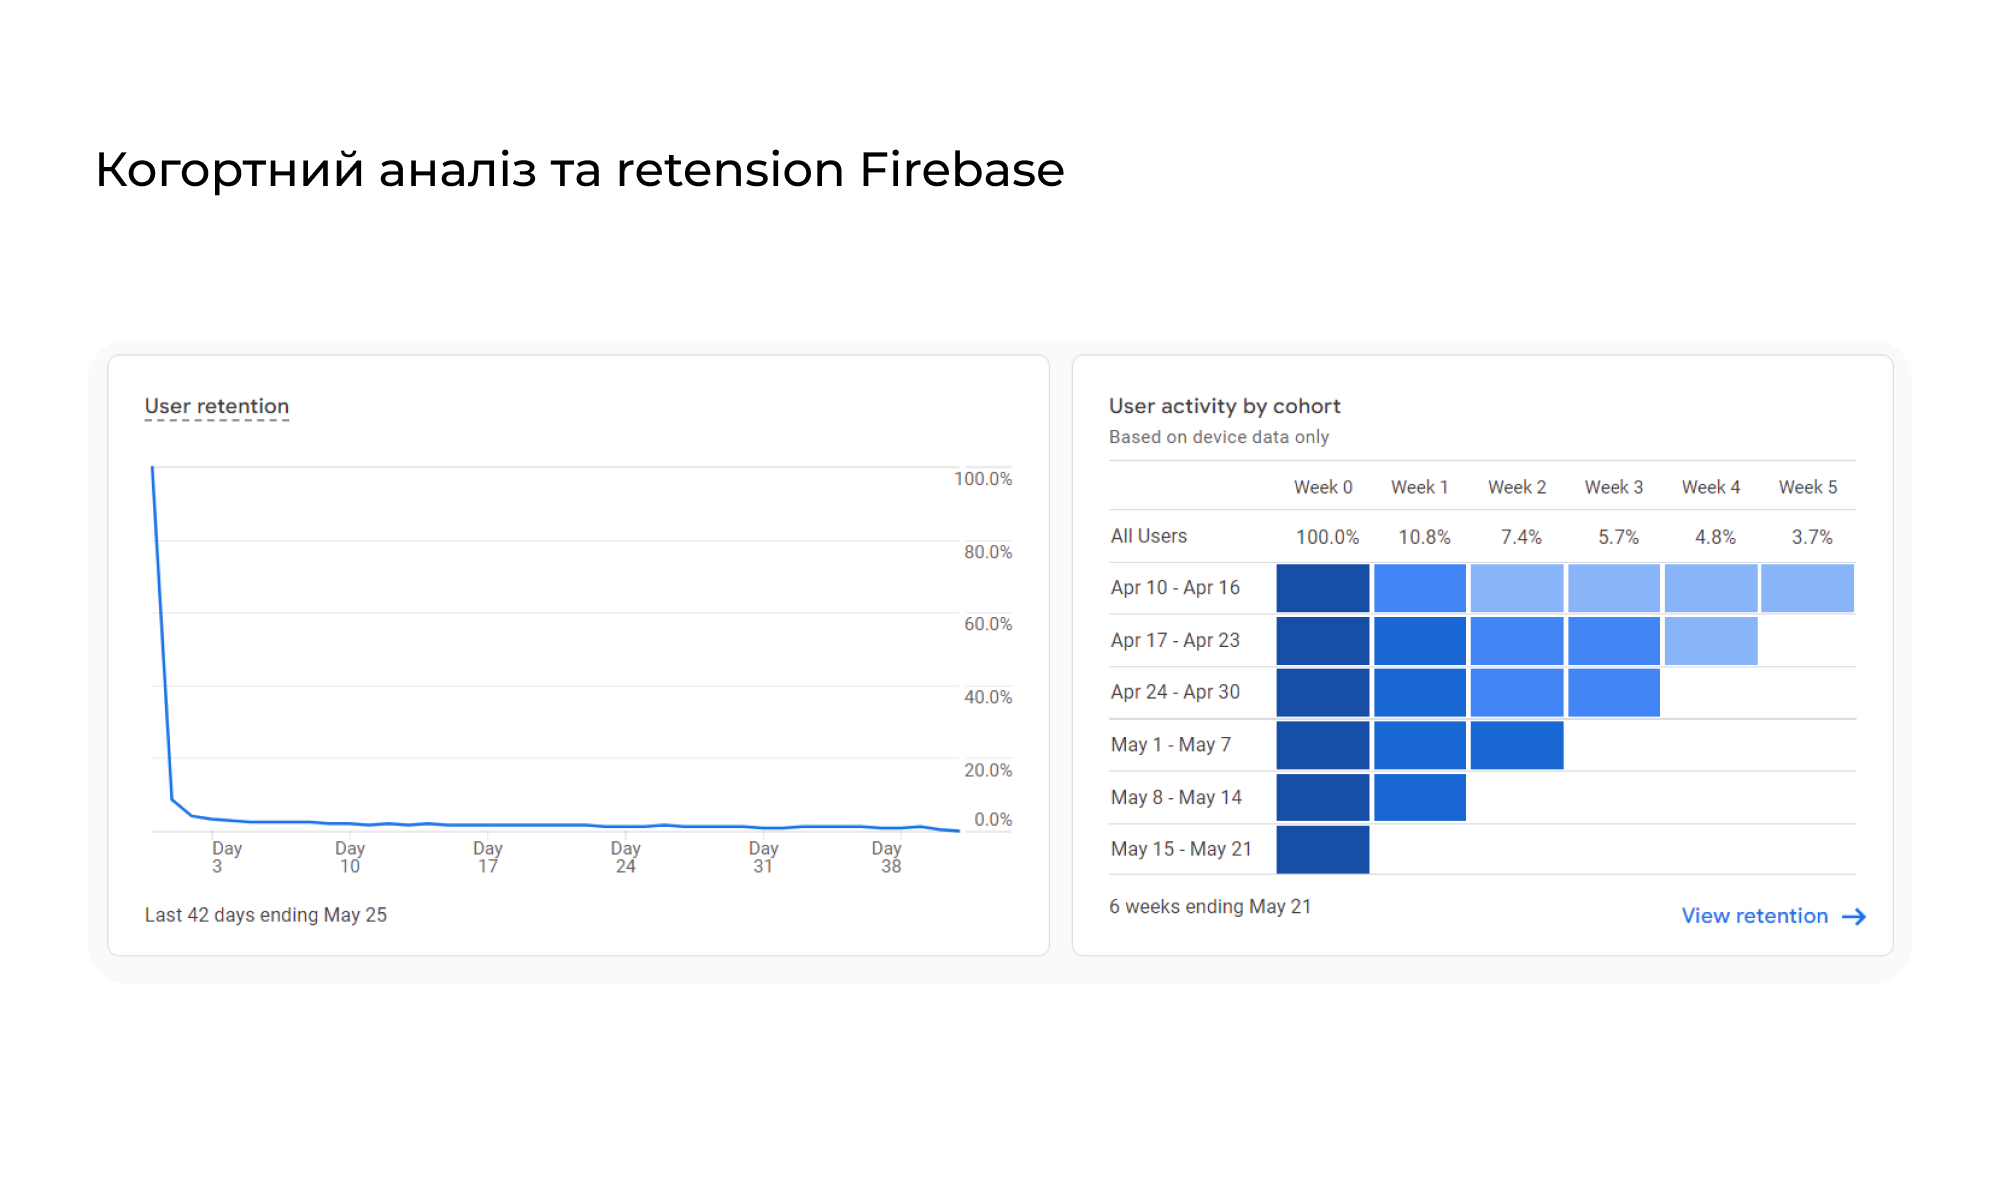The image size is (2000, 1200).
Task: Click the May 1 - May 7 Week 2 cell
Action: tap(1517, 745)
